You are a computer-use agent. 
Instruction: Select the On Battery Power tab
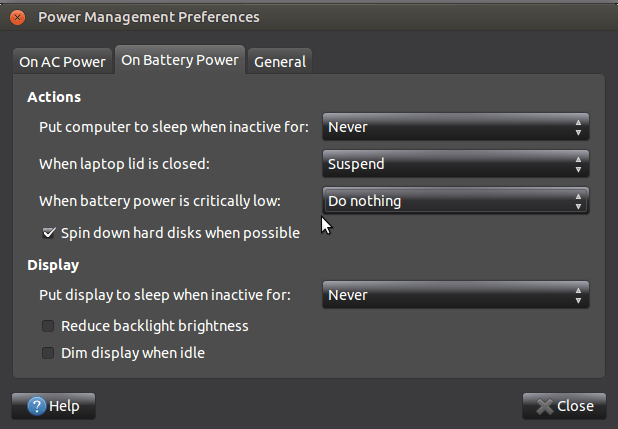coord(180,60)
